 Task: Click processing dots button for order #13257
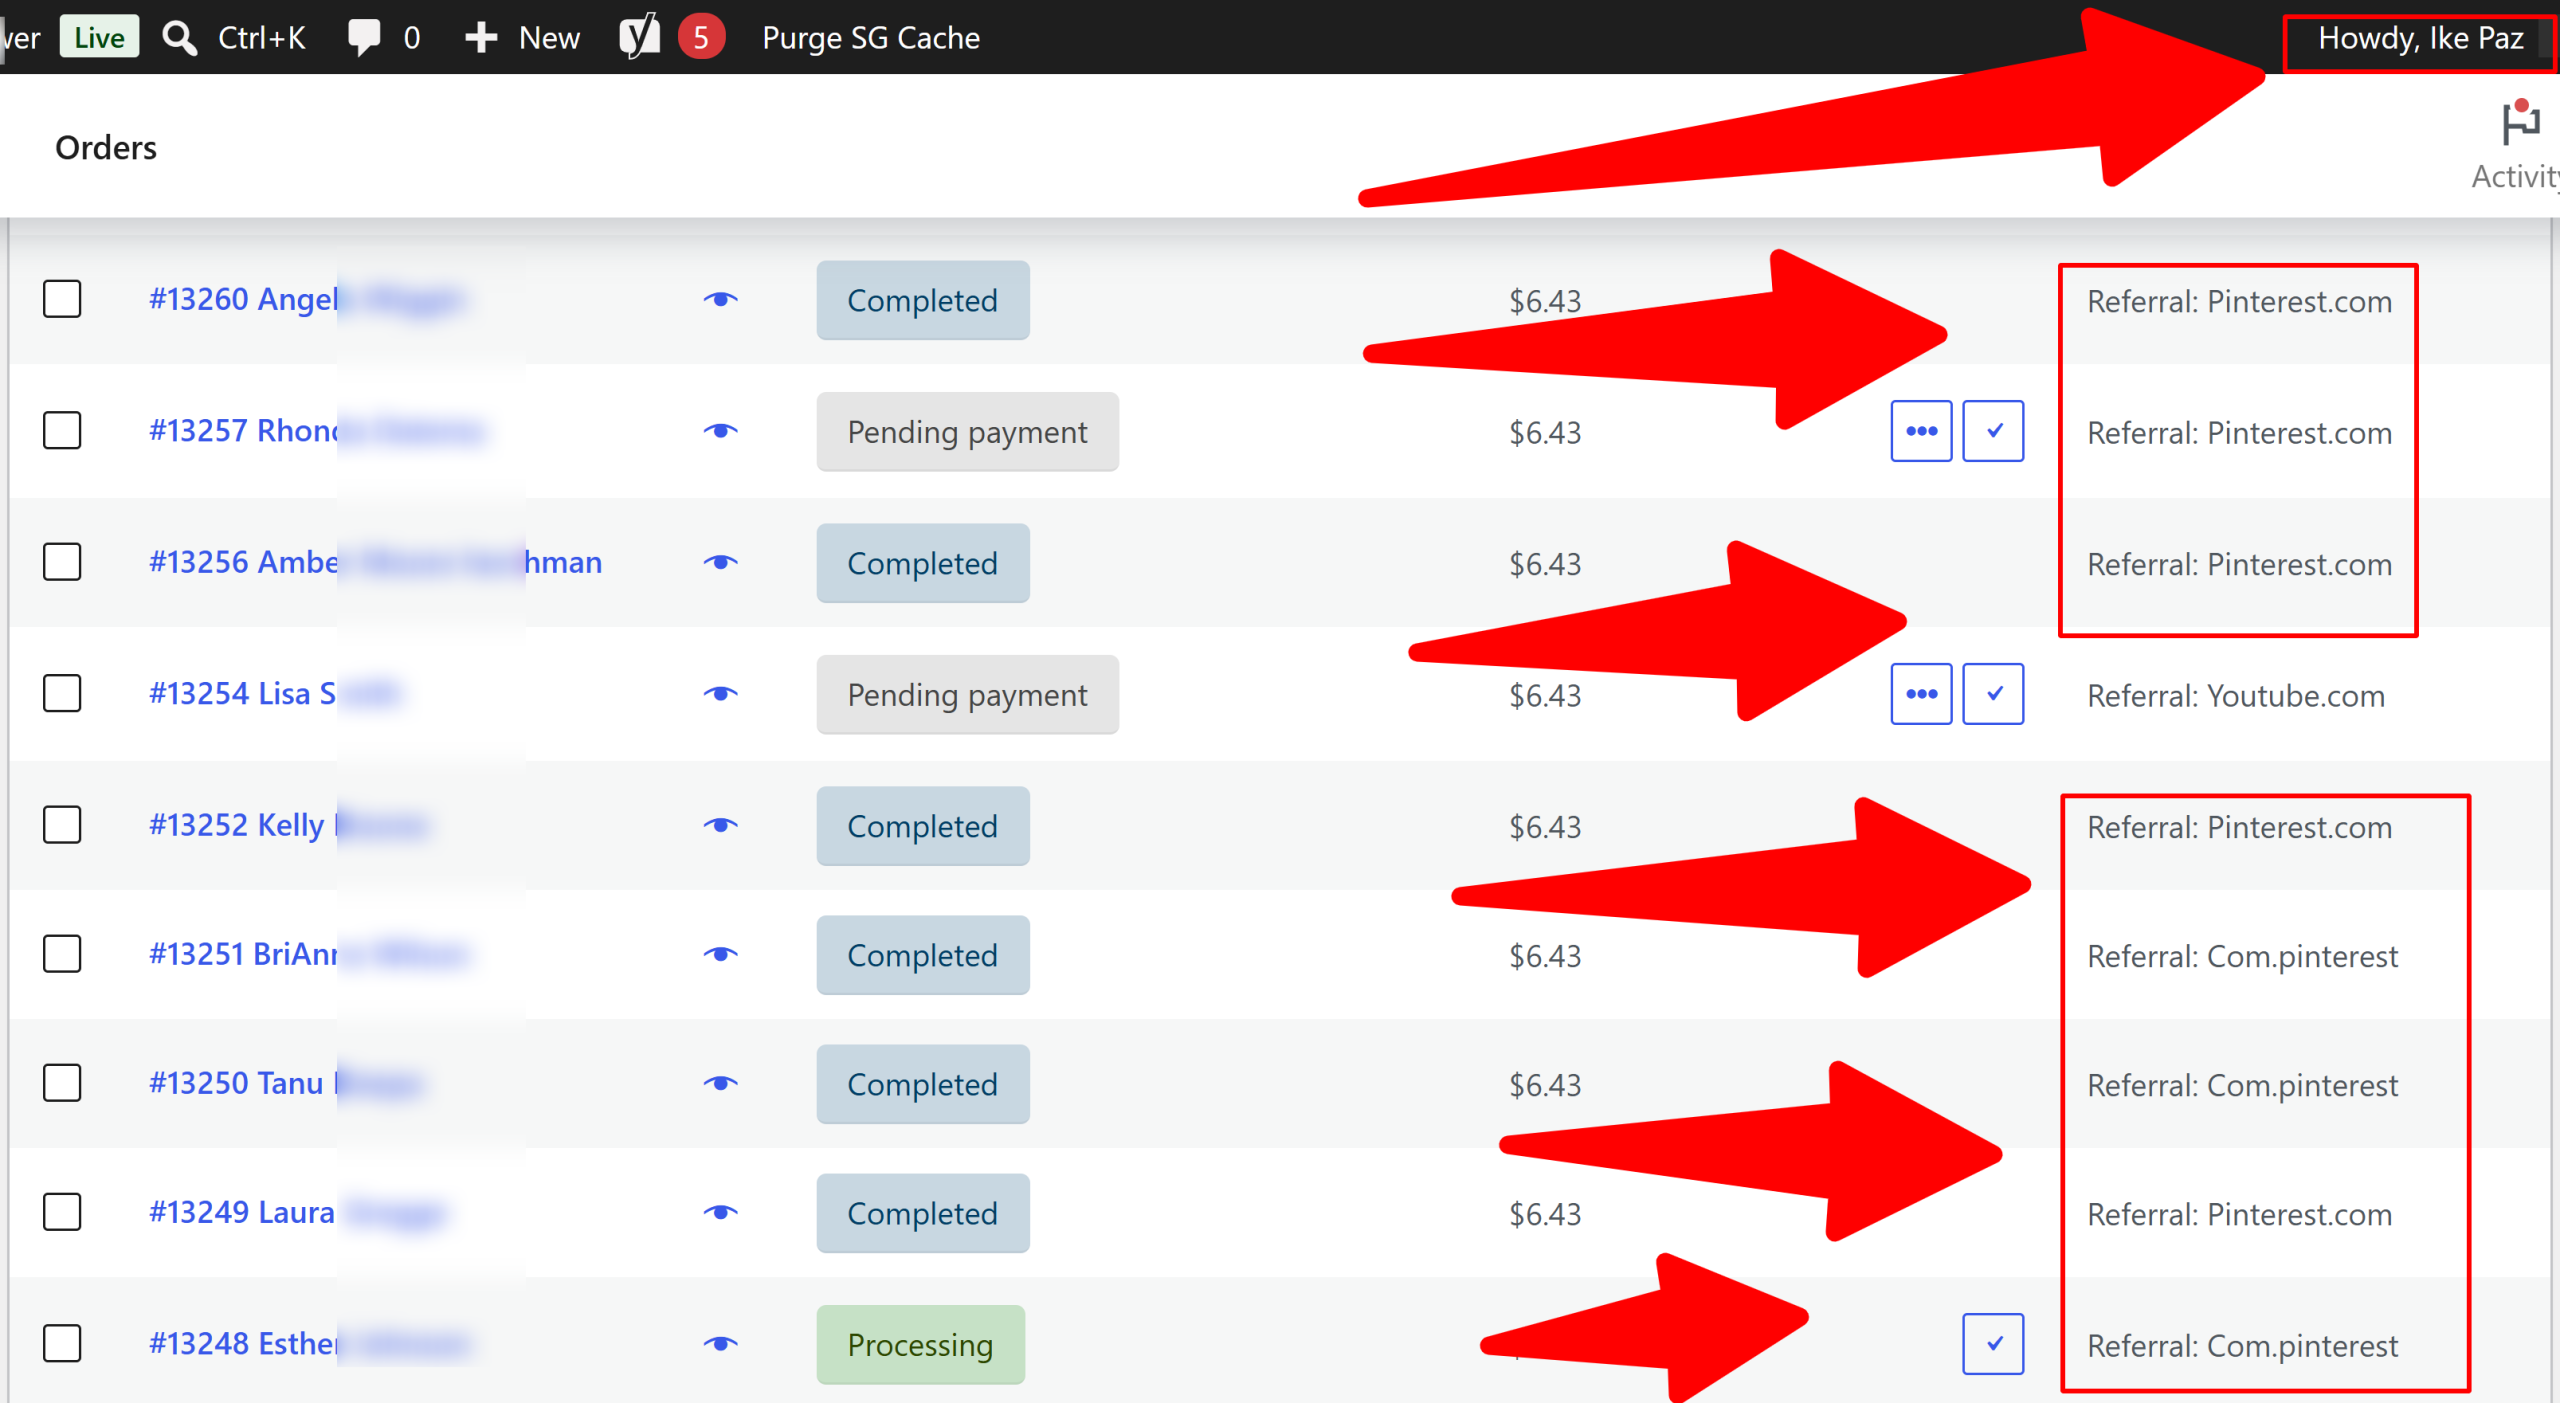click(x=1921, y=431)
